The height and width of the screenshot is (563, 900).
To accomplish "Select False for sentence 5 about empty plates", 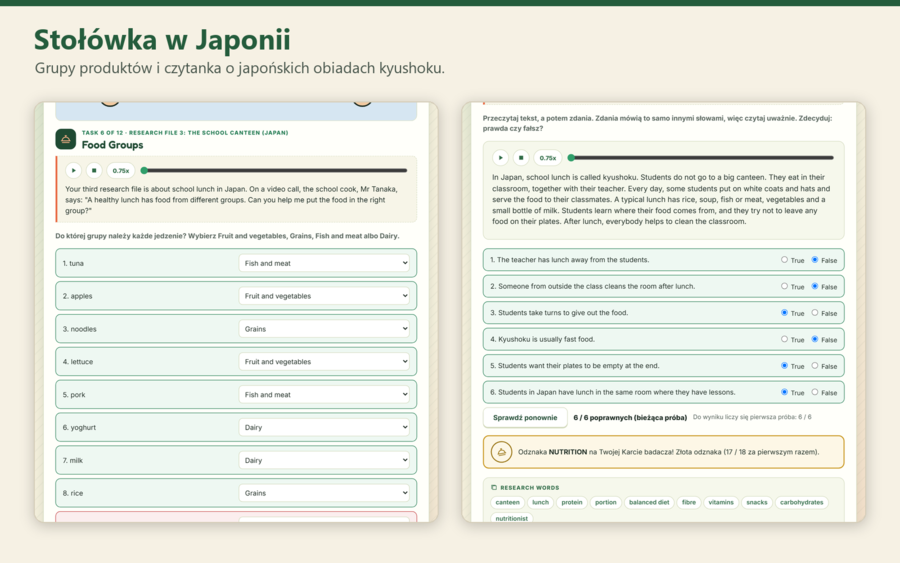I will click(x=814, y=366).
